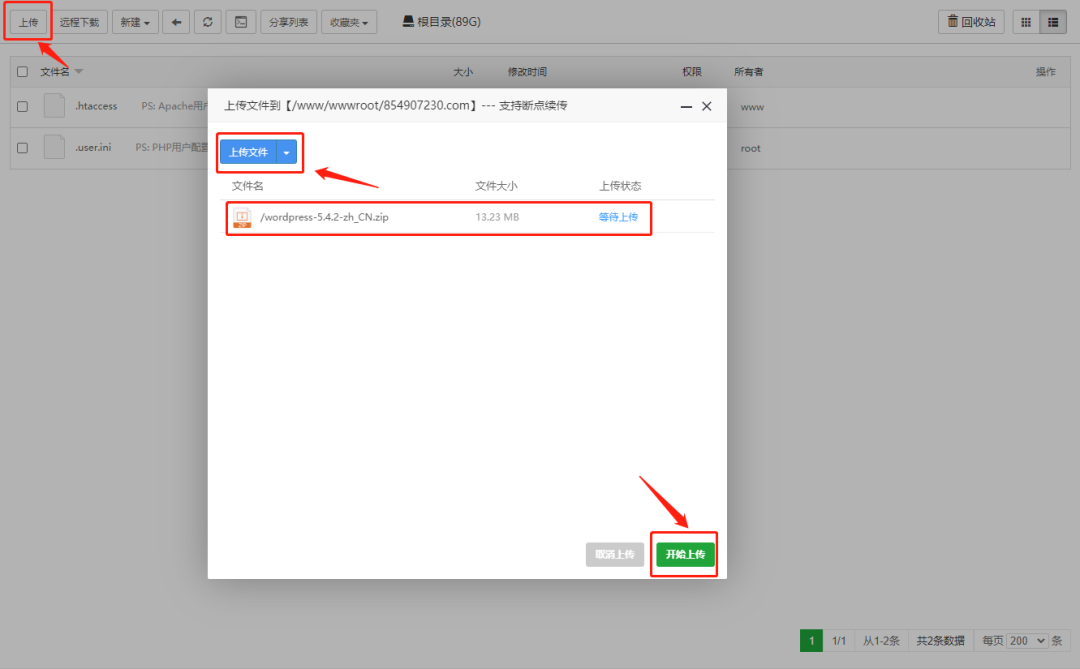
Task: Click the 1/1 page indicator
Action: (838, 641)
